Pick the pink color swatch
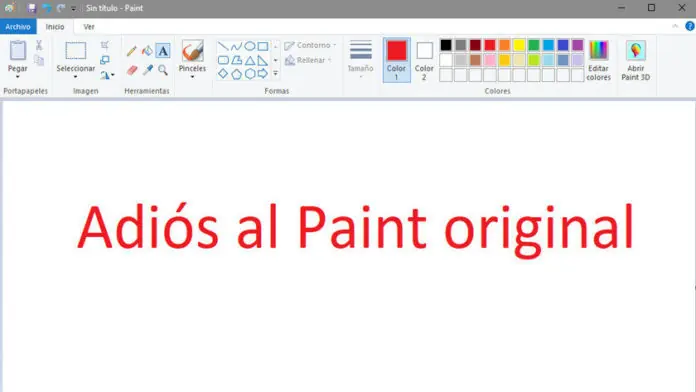This screenshot has width=696, height=392. point(490,60)
